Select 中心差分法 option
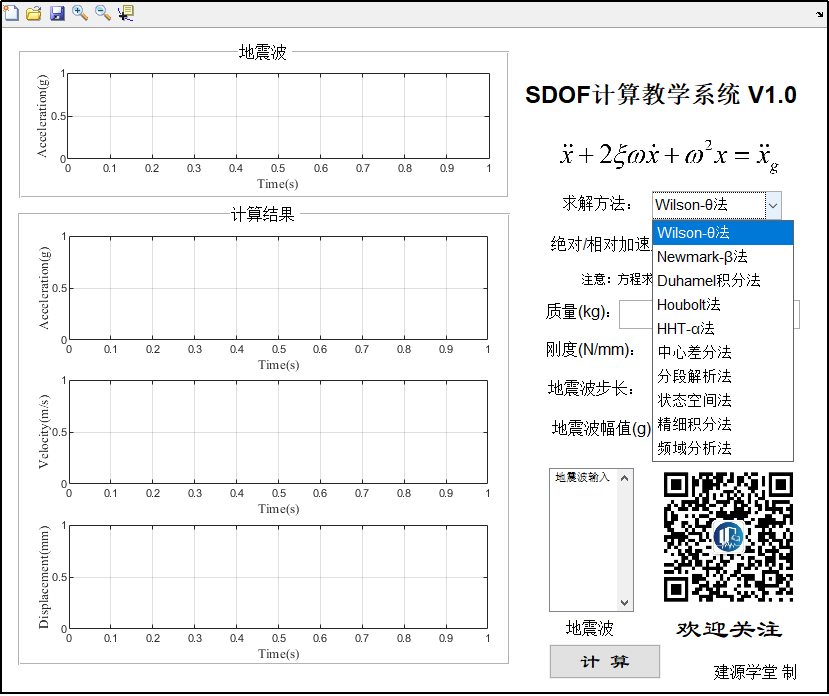829x696 pixels. click(723, 352)
